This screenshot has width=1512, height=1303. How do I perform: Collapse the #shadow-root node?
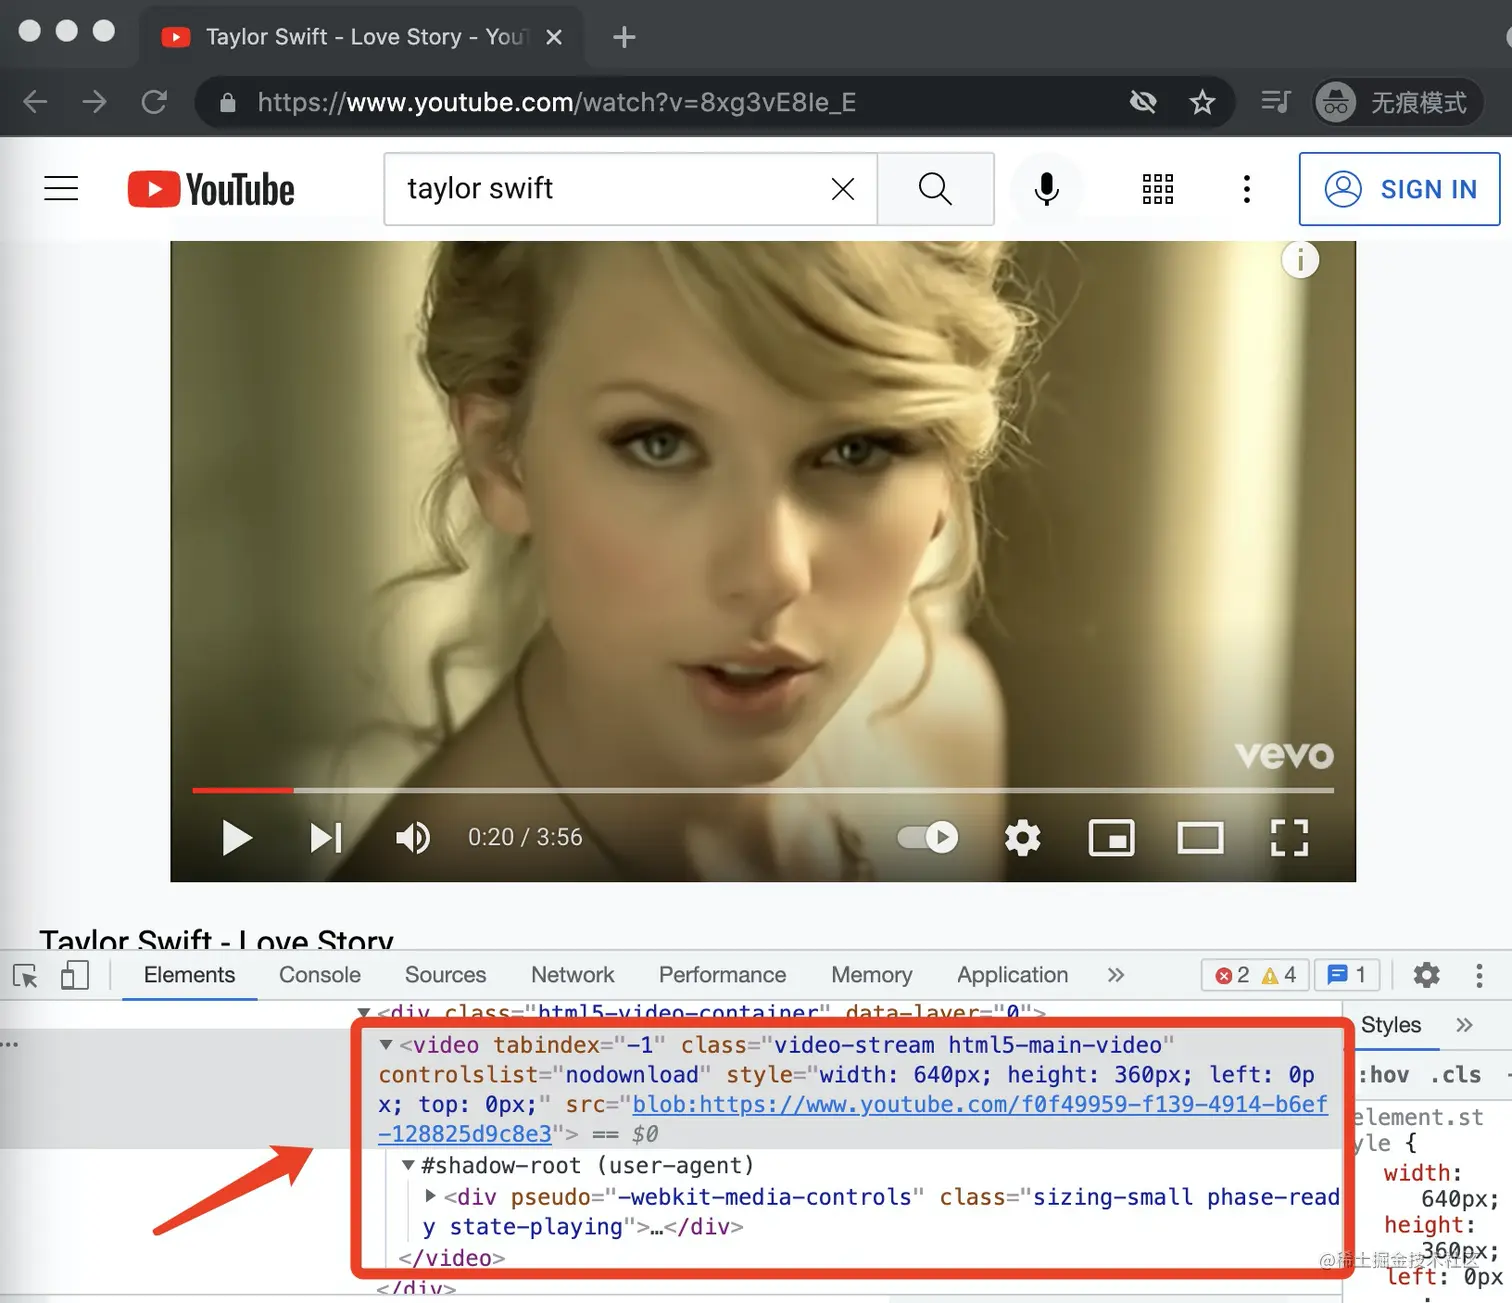408,1166
